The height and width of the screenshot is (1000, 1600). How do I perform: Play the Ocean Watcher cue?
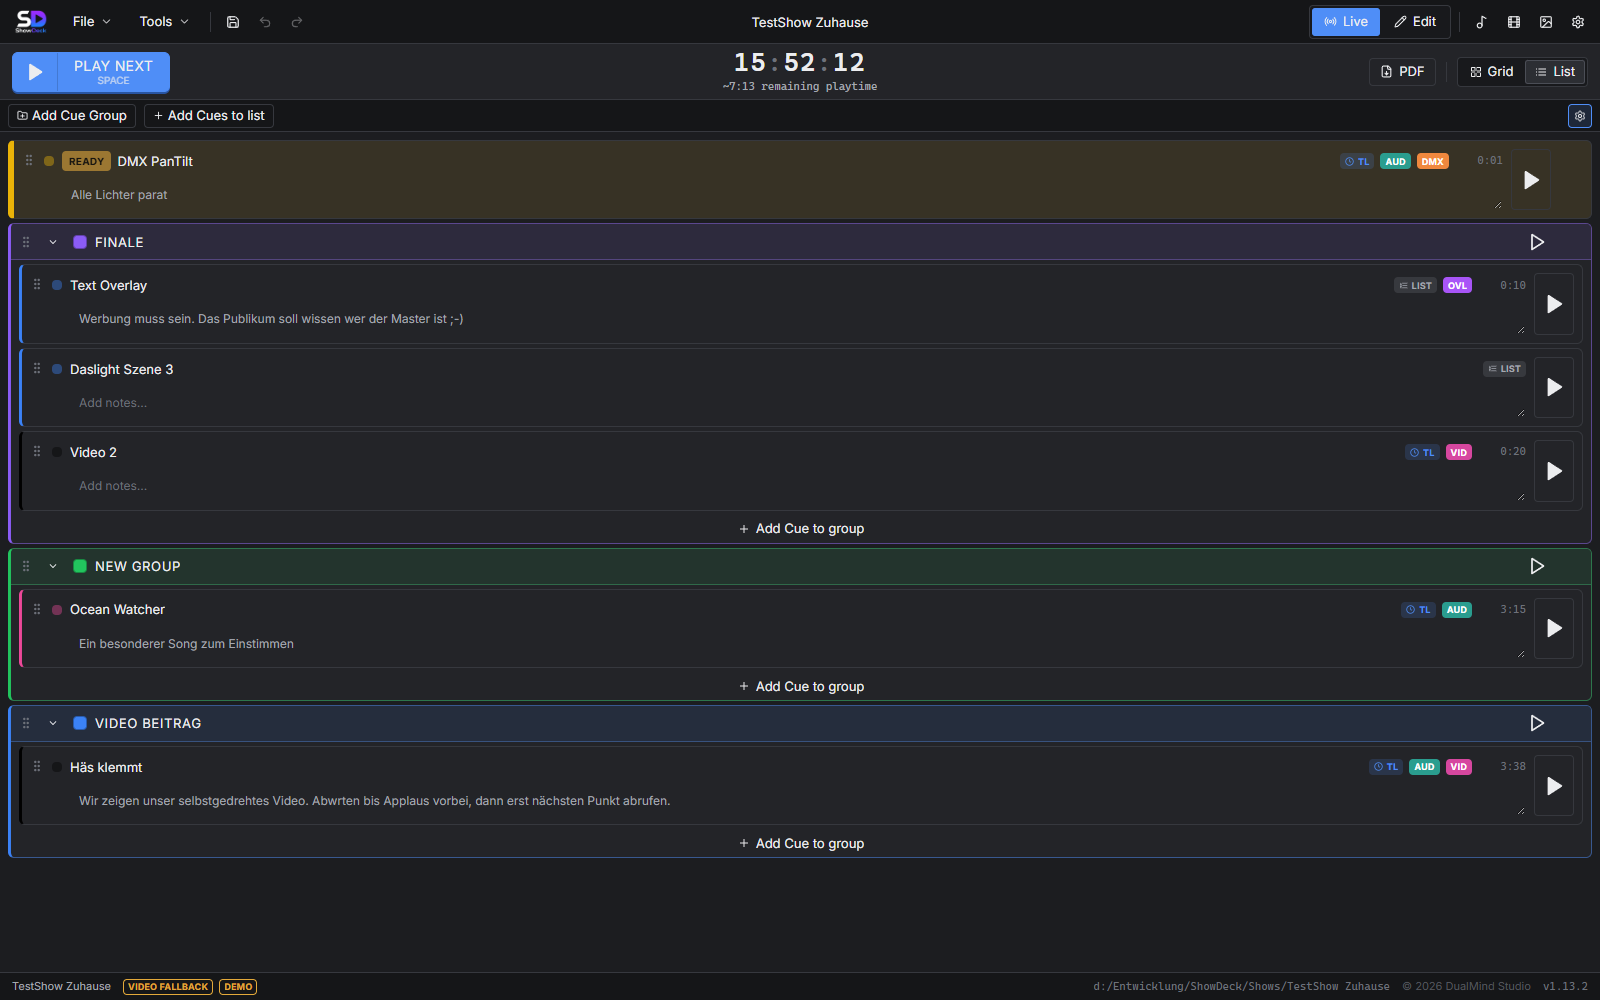1554,628
